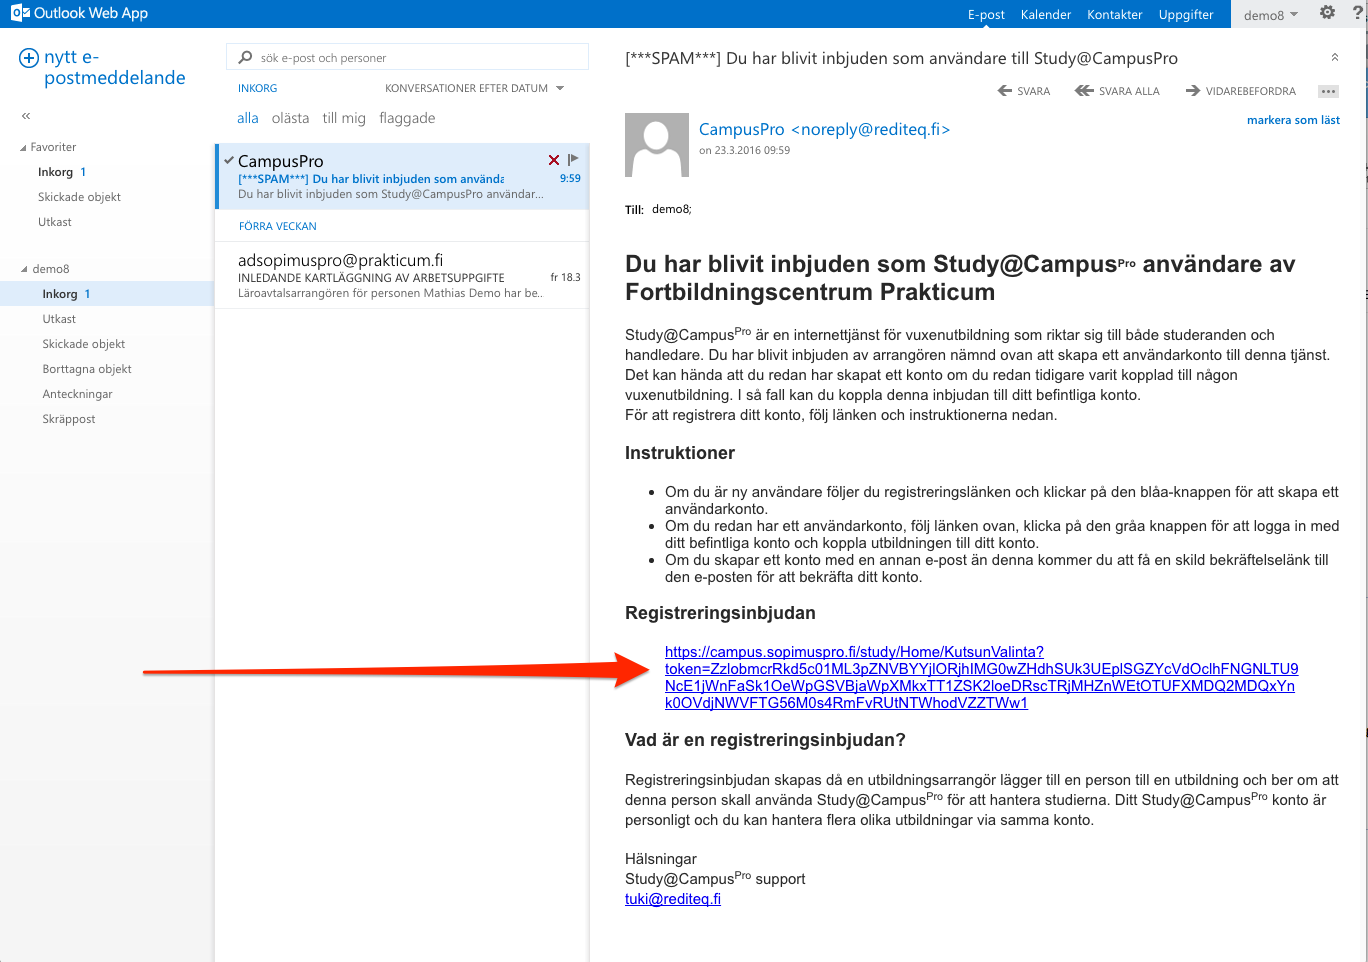The image size is (1368, 962).
Task: Click the checkmark on CampusPro message
Action: 229,160
